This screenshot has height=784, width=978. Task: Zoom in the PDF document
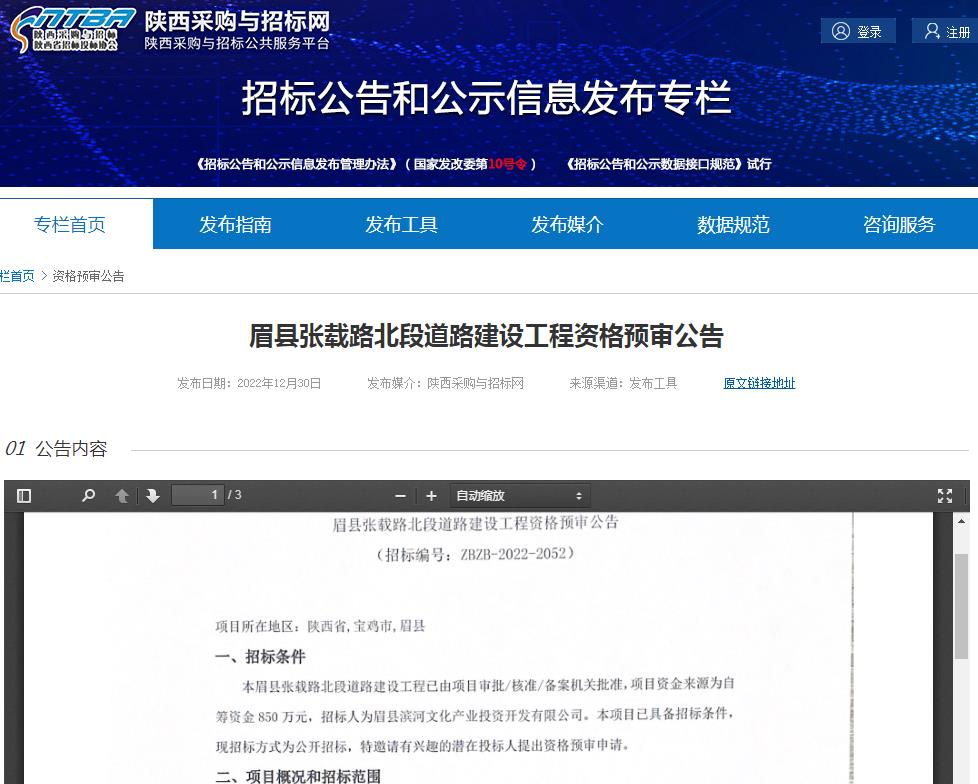coord(431,496)
